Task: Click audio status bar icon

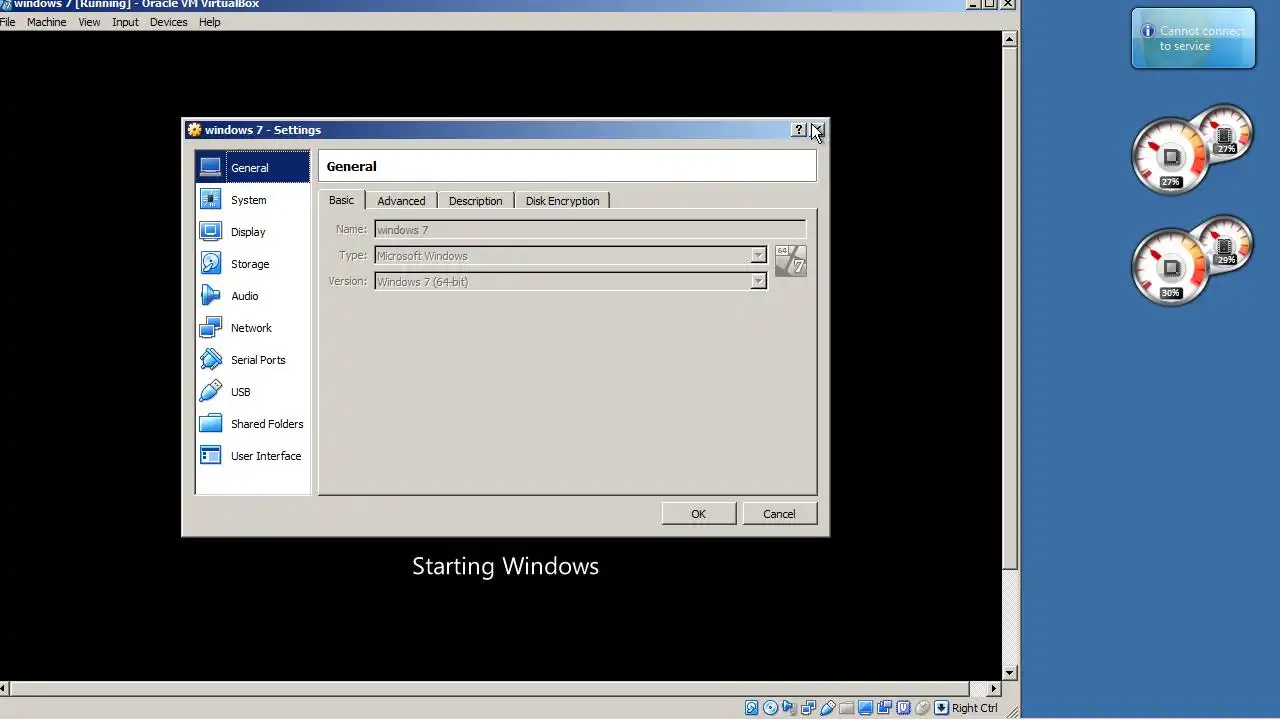Action: 789,708
